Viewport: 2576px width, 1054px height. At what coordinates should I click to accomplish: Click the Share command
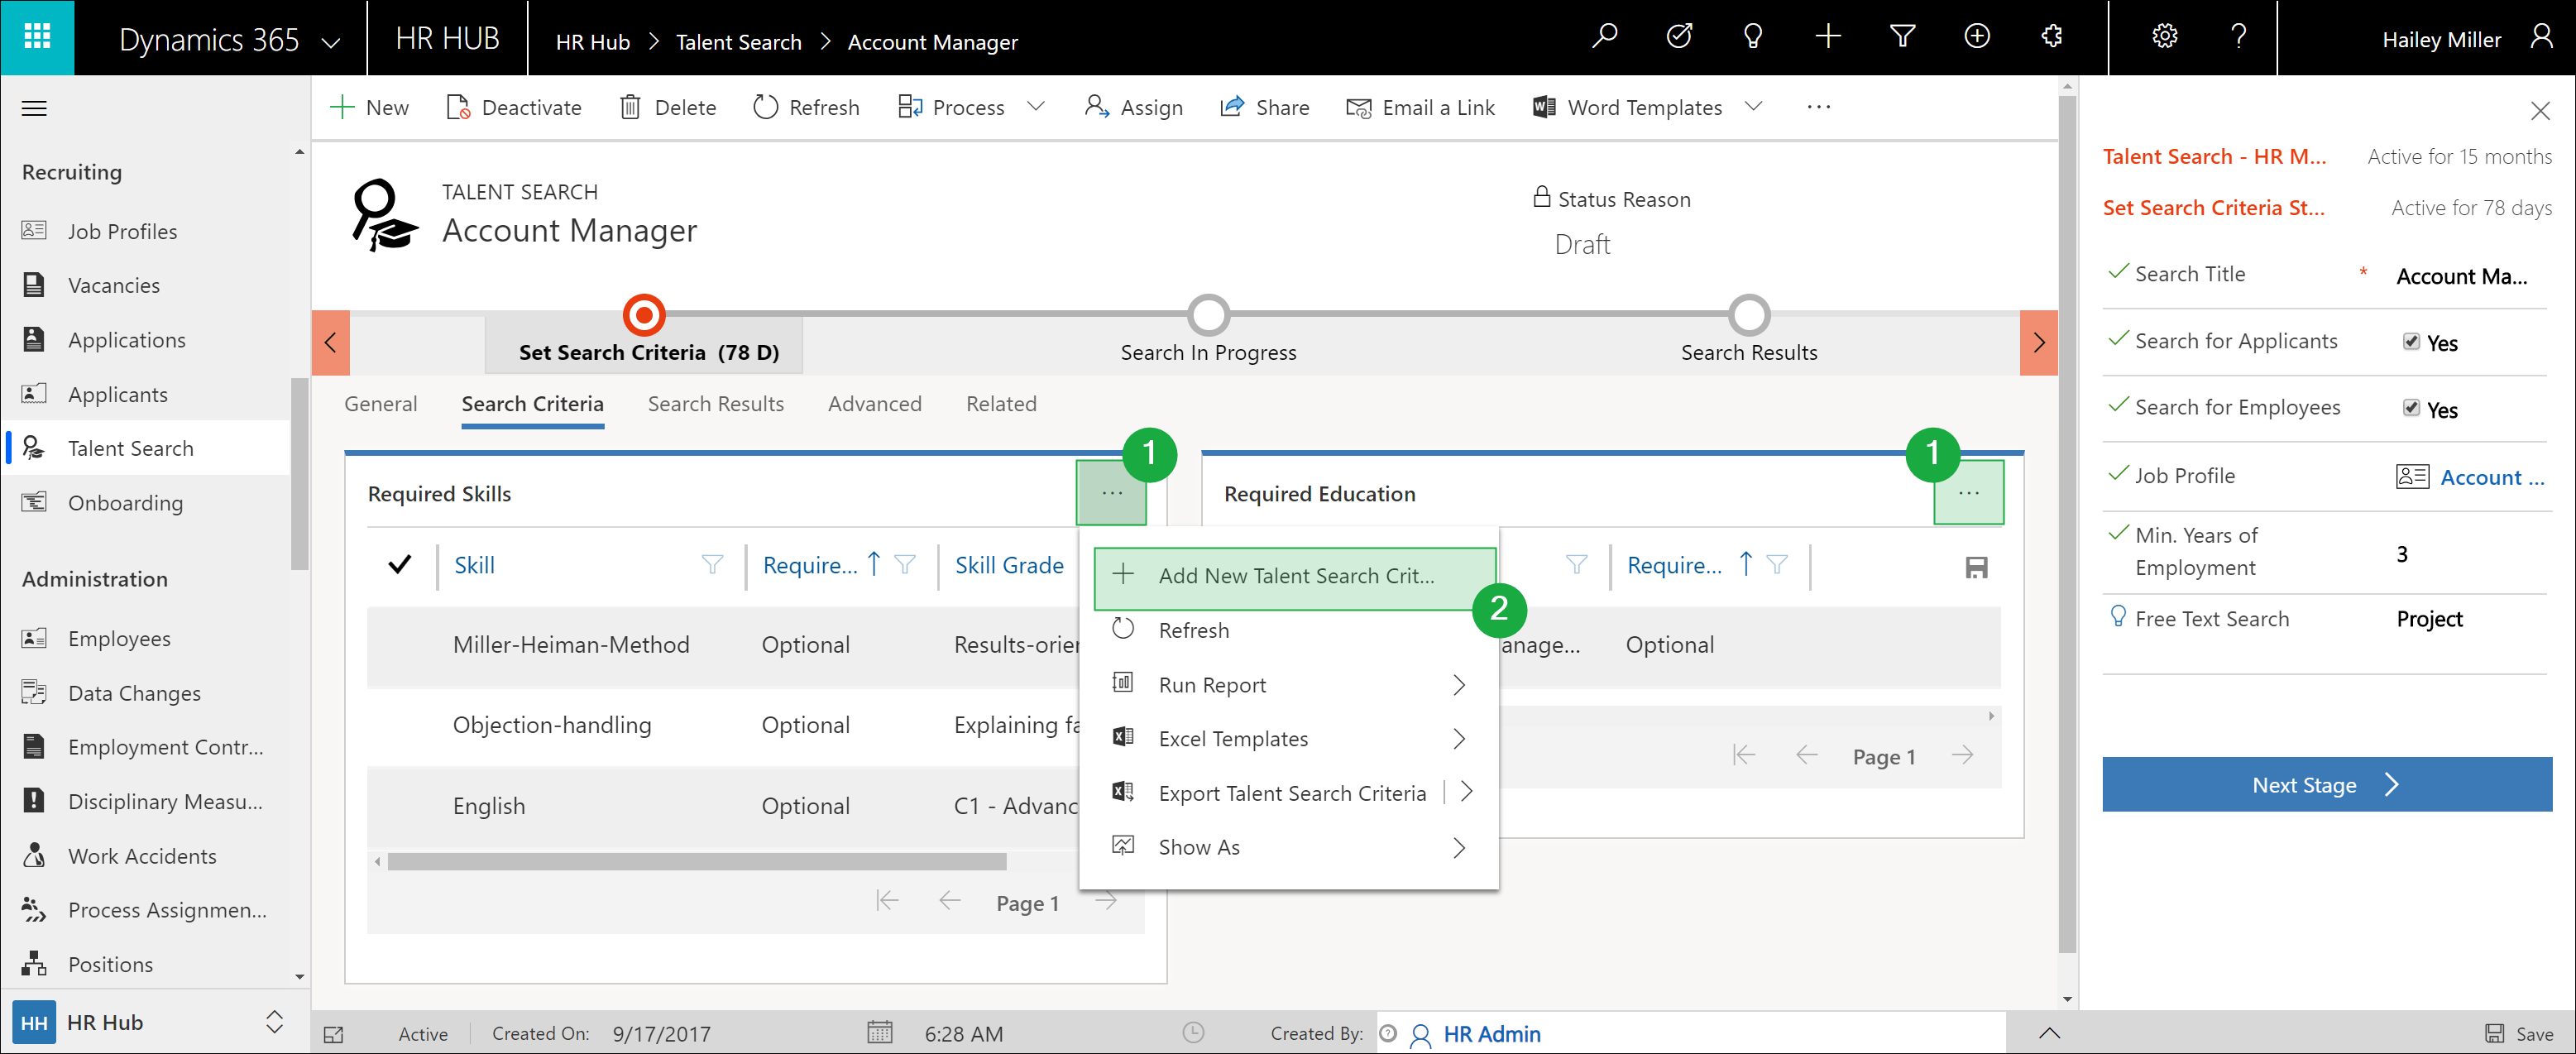1265,107
